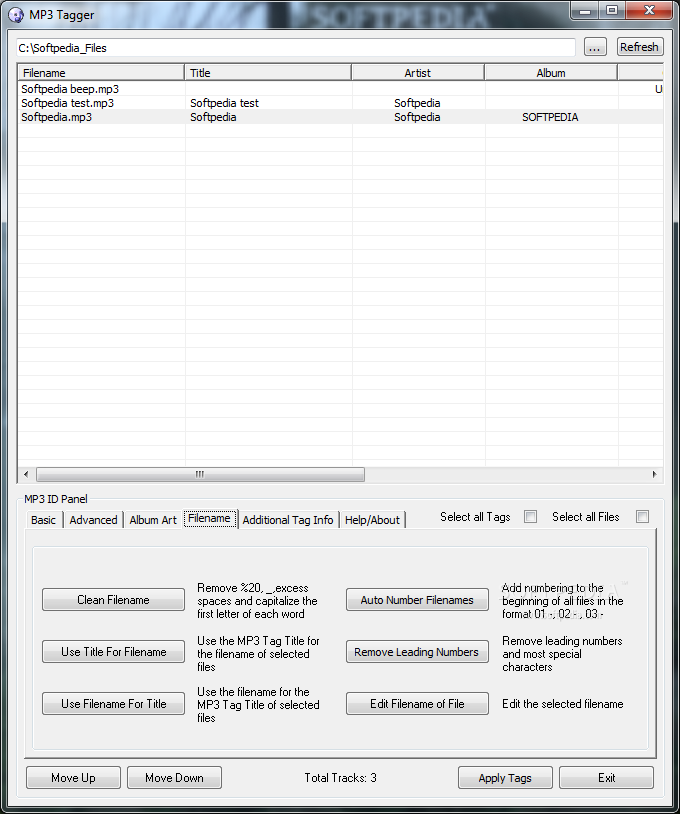The width and height of the screenshot is (680, 814).
Task: Click the Clean Filename button
Action: point(113,600)
